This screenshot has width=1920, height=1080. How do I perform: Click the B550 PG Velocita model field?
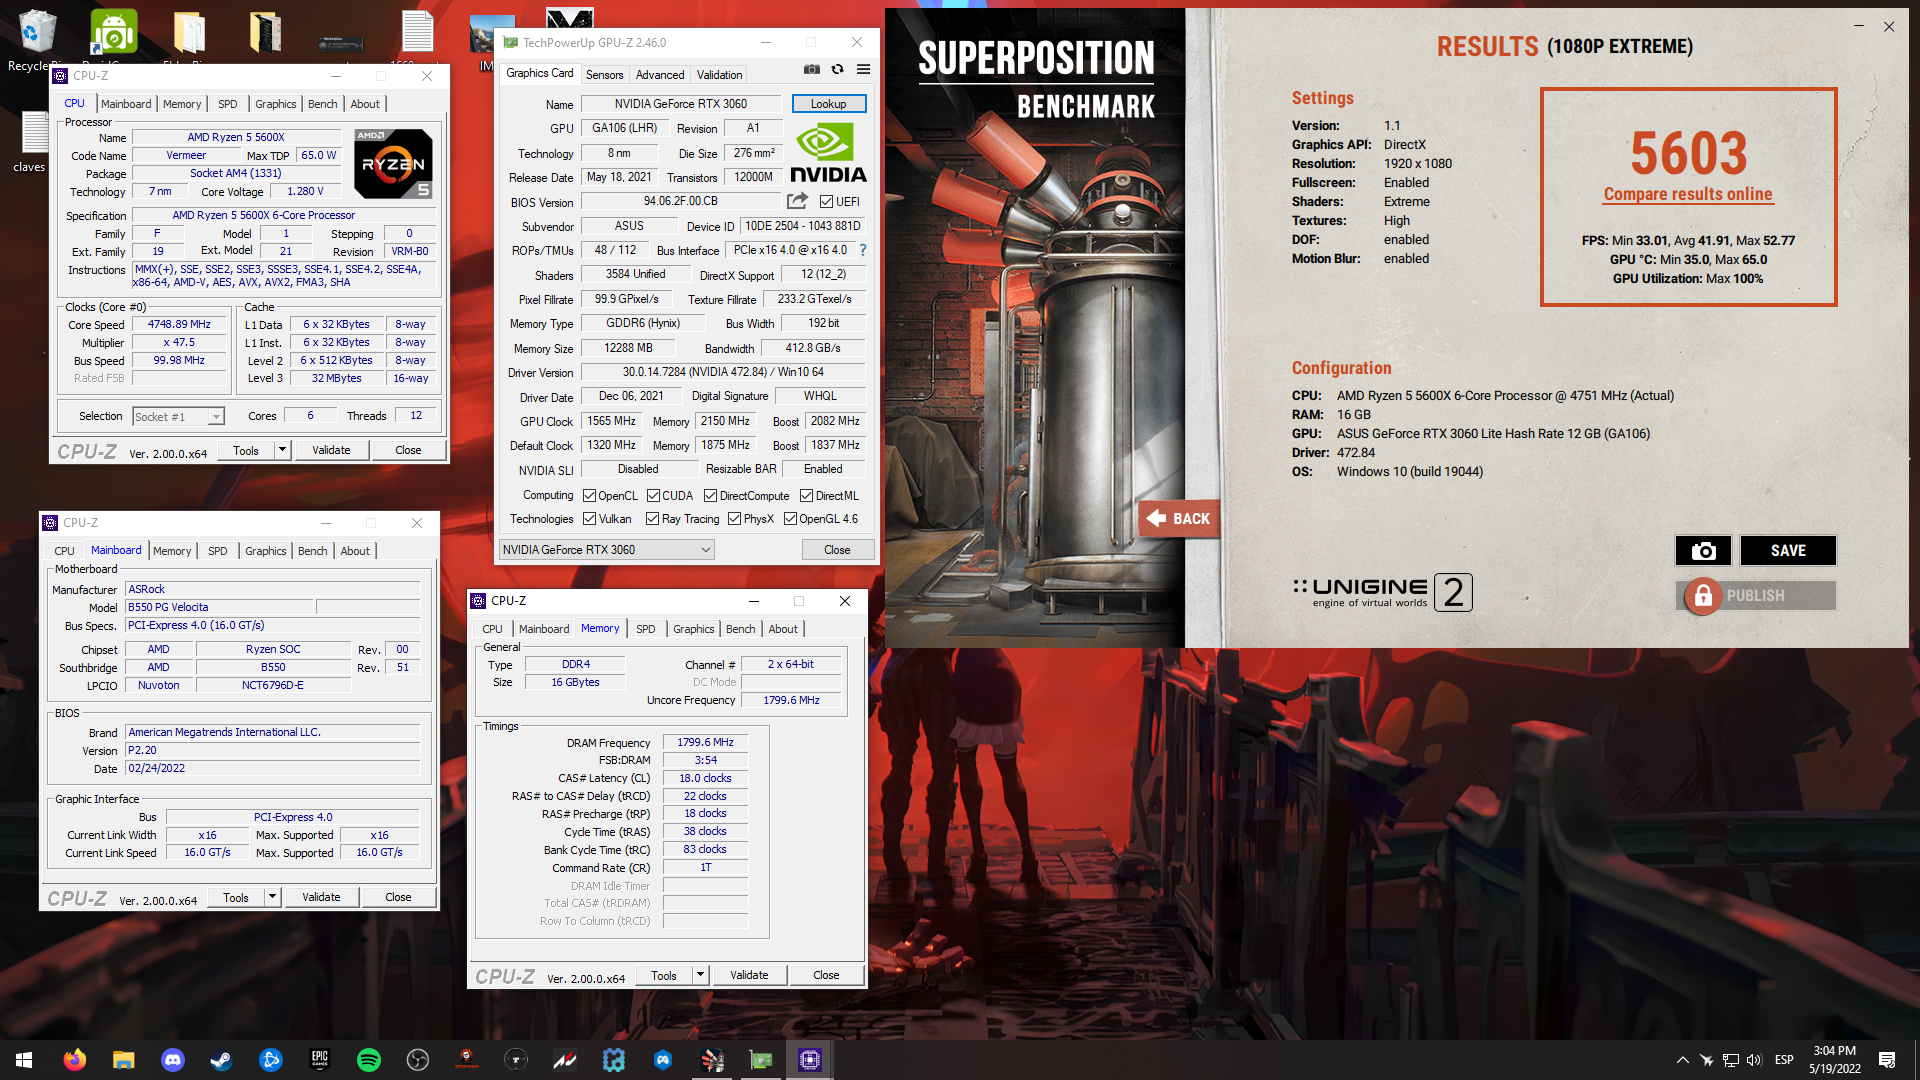tap(218, 608)
